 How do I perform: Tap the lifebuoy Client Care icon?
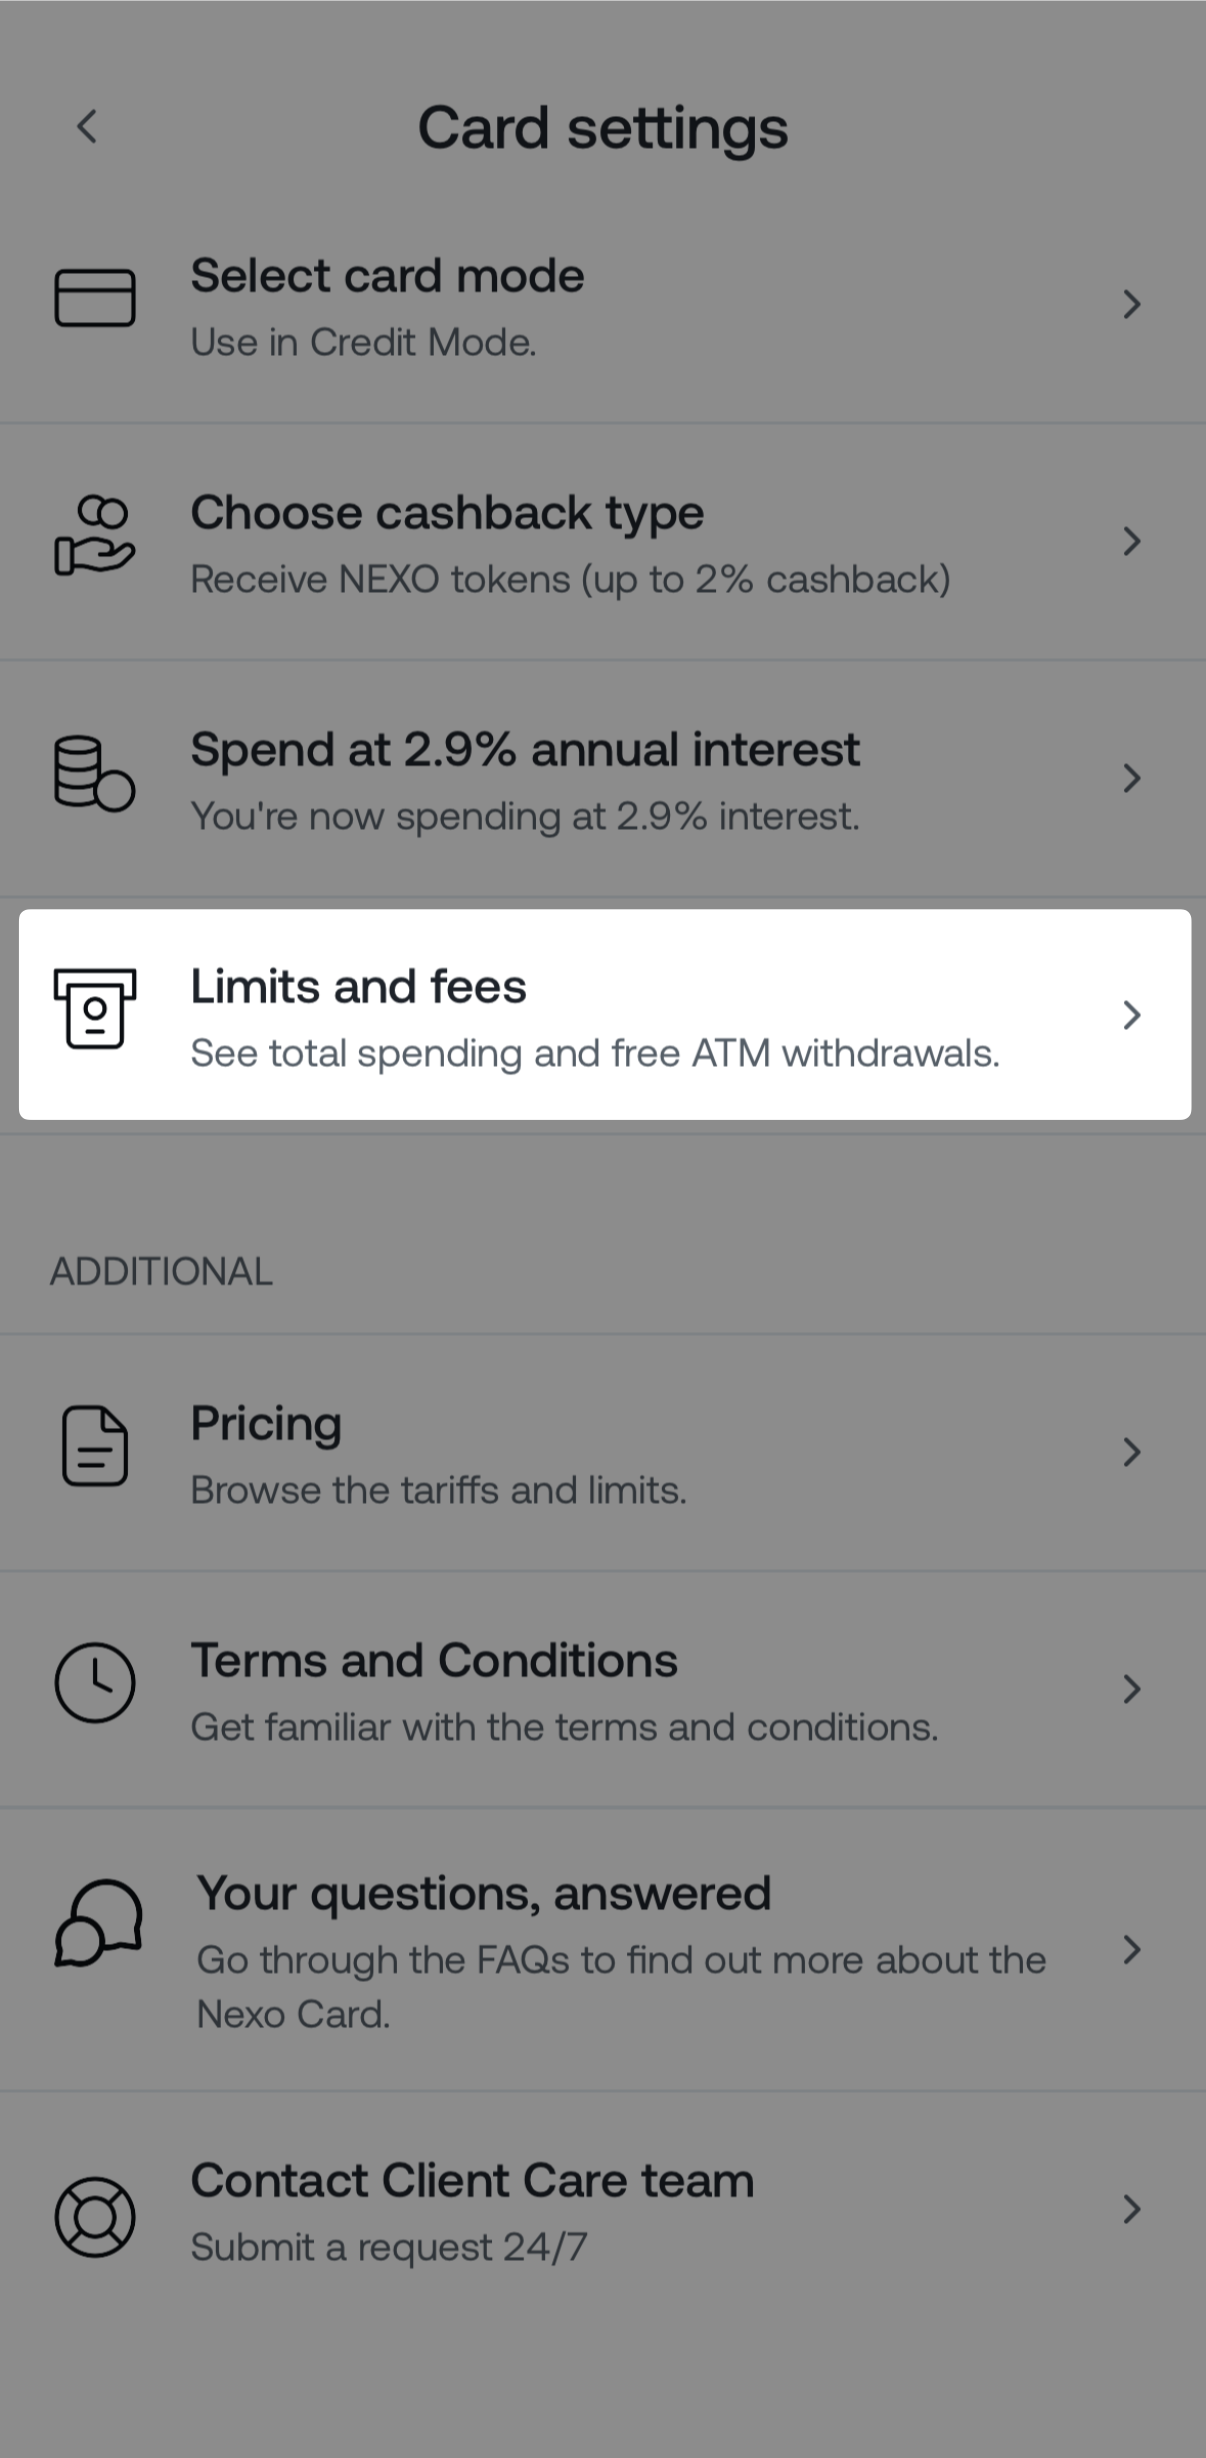pos(95,2217)
